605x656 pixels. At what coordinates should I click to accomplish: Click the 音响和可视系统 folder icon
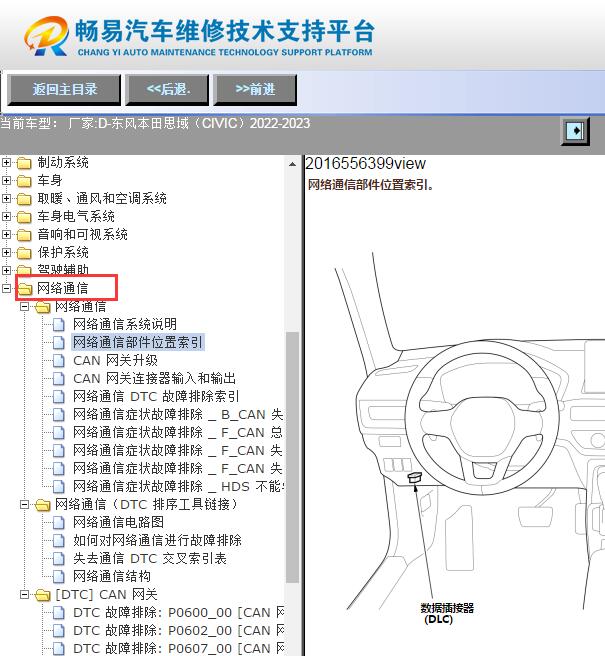click(24, 235)
